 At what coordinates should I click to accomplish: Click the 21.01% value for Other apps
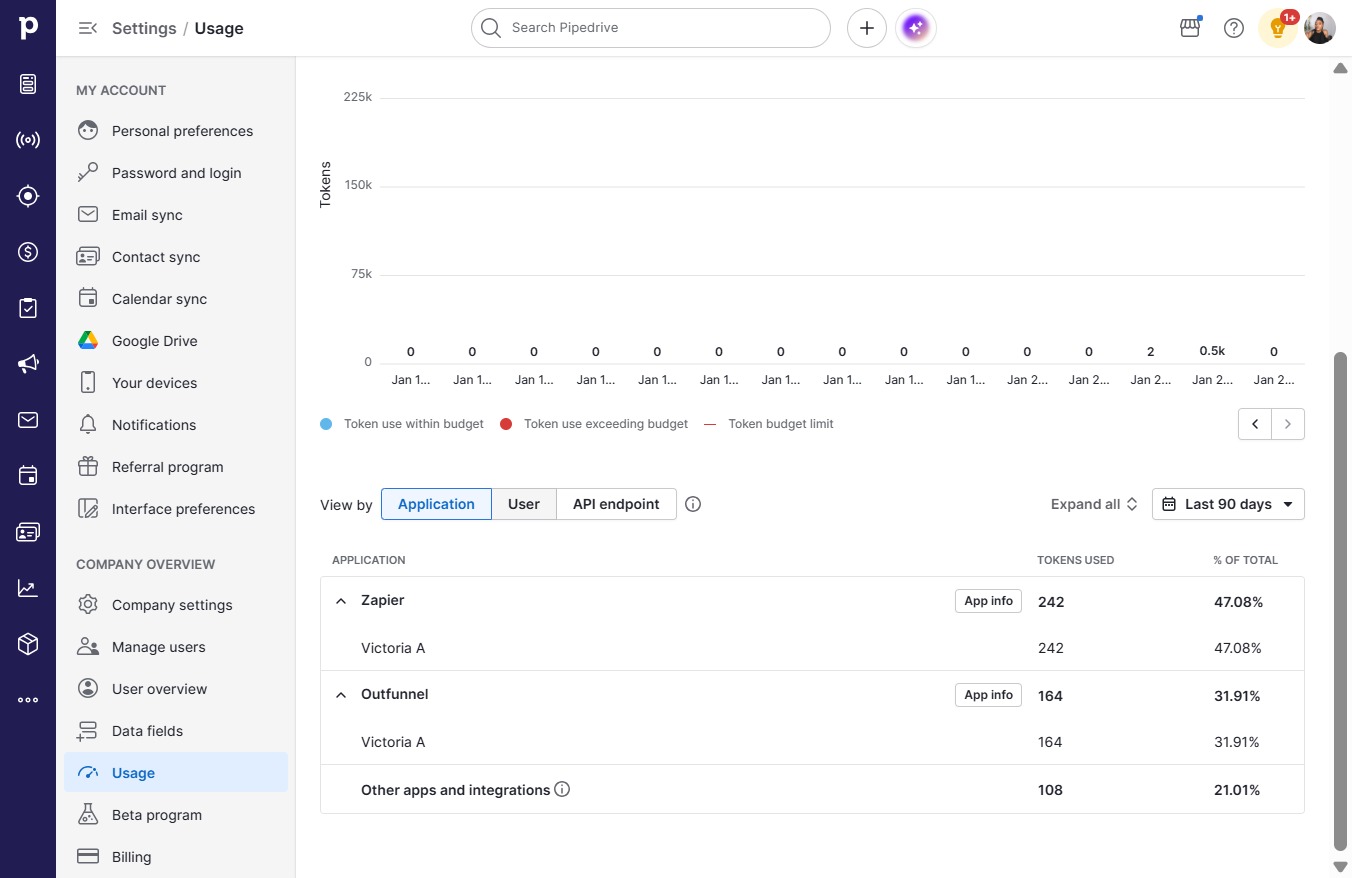tap(1237, 790)
